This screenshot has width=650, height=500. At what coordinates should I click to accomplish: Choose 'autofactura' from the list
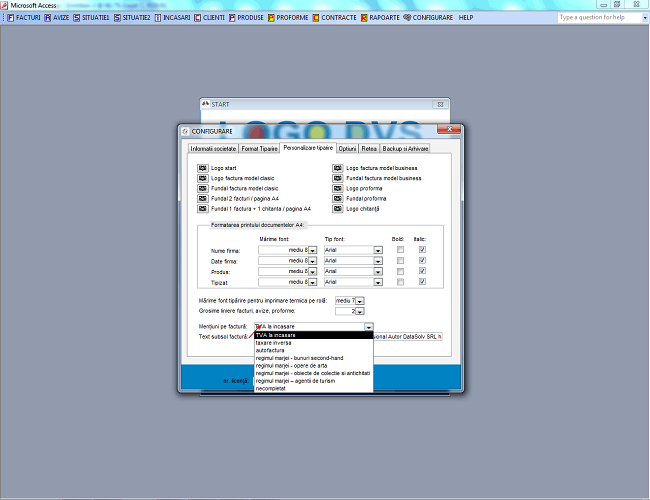[x=314, y=350]
